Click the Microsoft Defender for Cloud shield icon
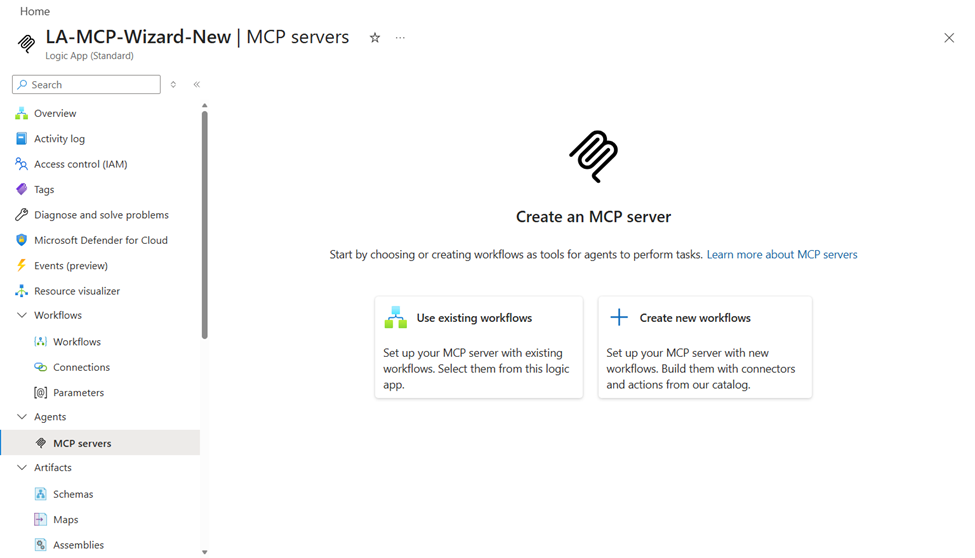The width and height of the screenshot is (975, 558). (x=22, y=240)
